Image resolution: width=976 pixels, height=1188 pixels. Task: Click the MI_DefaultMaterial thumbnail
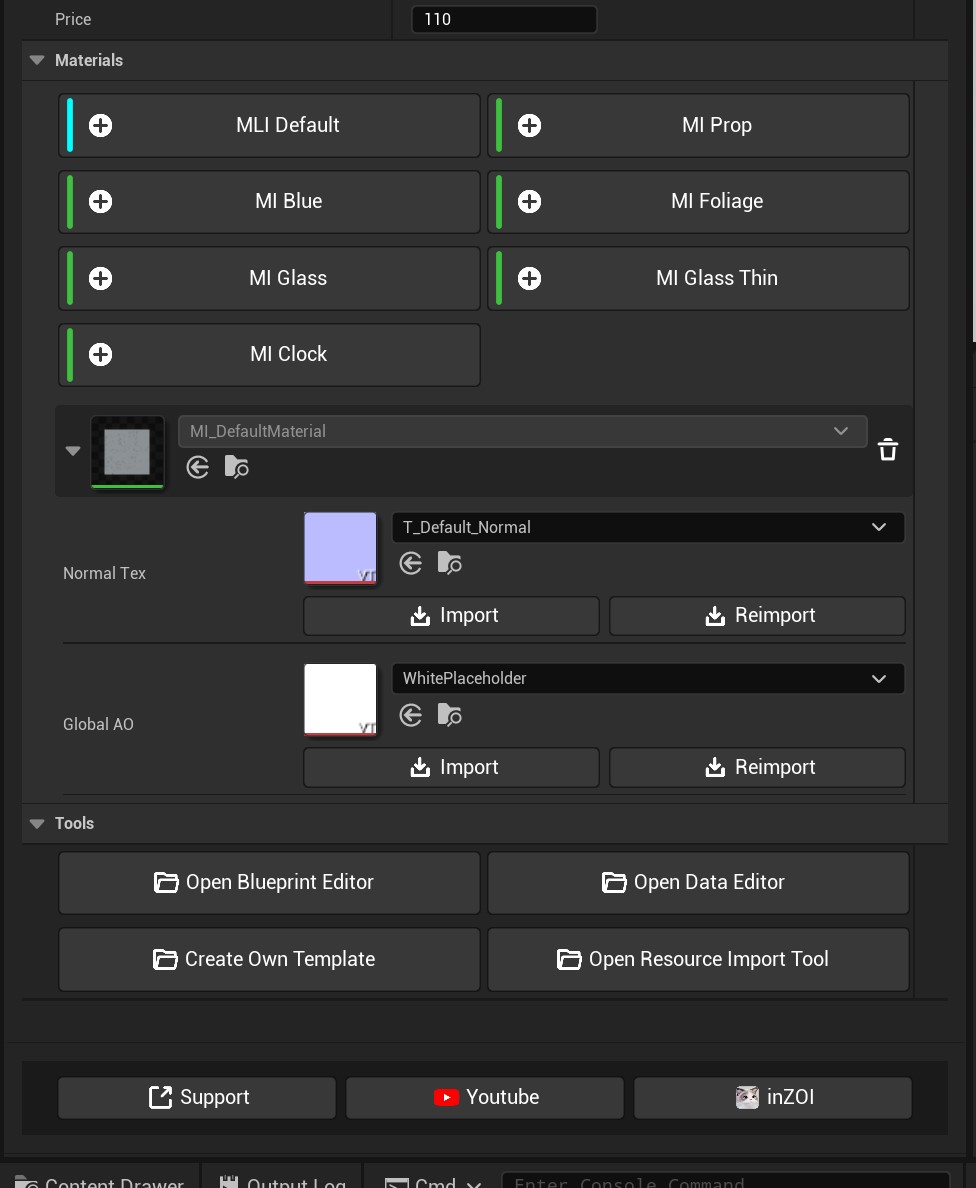(x=127, y=452)
